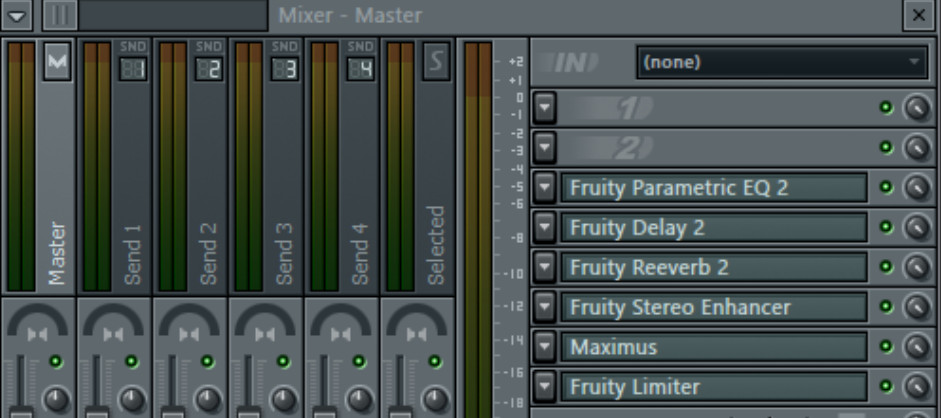Click the Master track pan knob
941x418 pixels.
tap(56, 399)
